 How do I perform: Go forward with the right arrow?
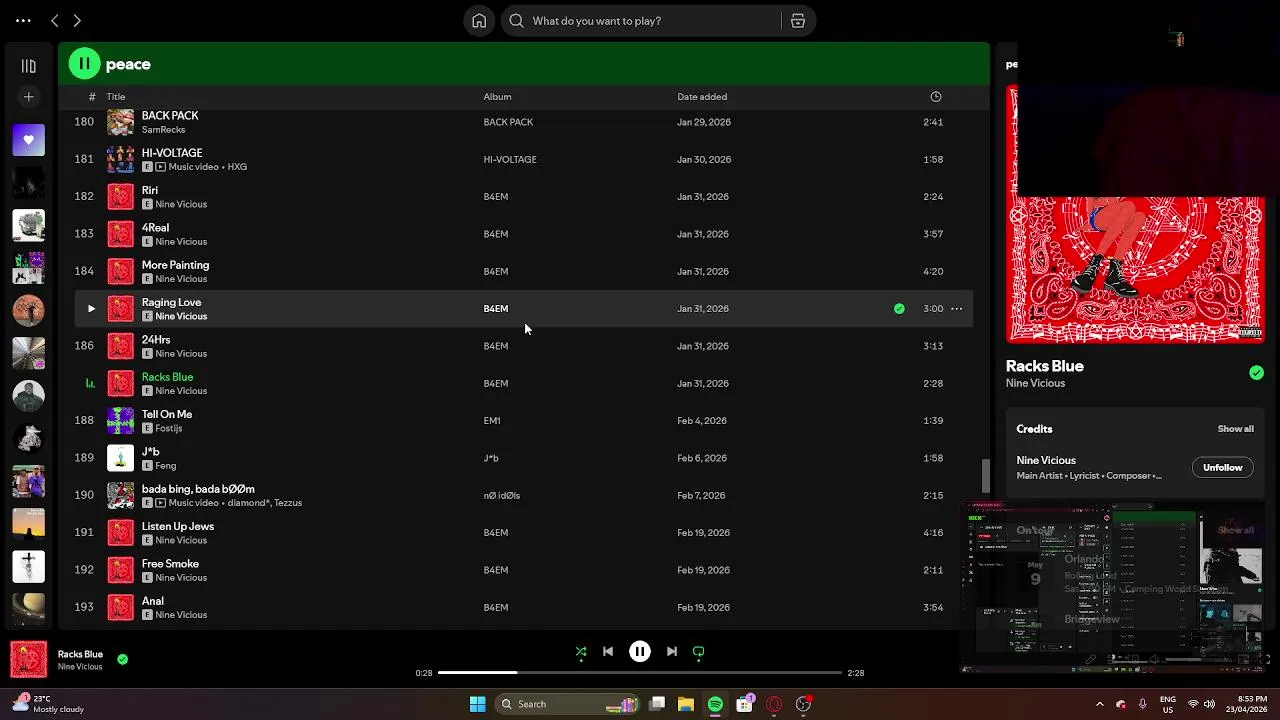pos(77,20)
